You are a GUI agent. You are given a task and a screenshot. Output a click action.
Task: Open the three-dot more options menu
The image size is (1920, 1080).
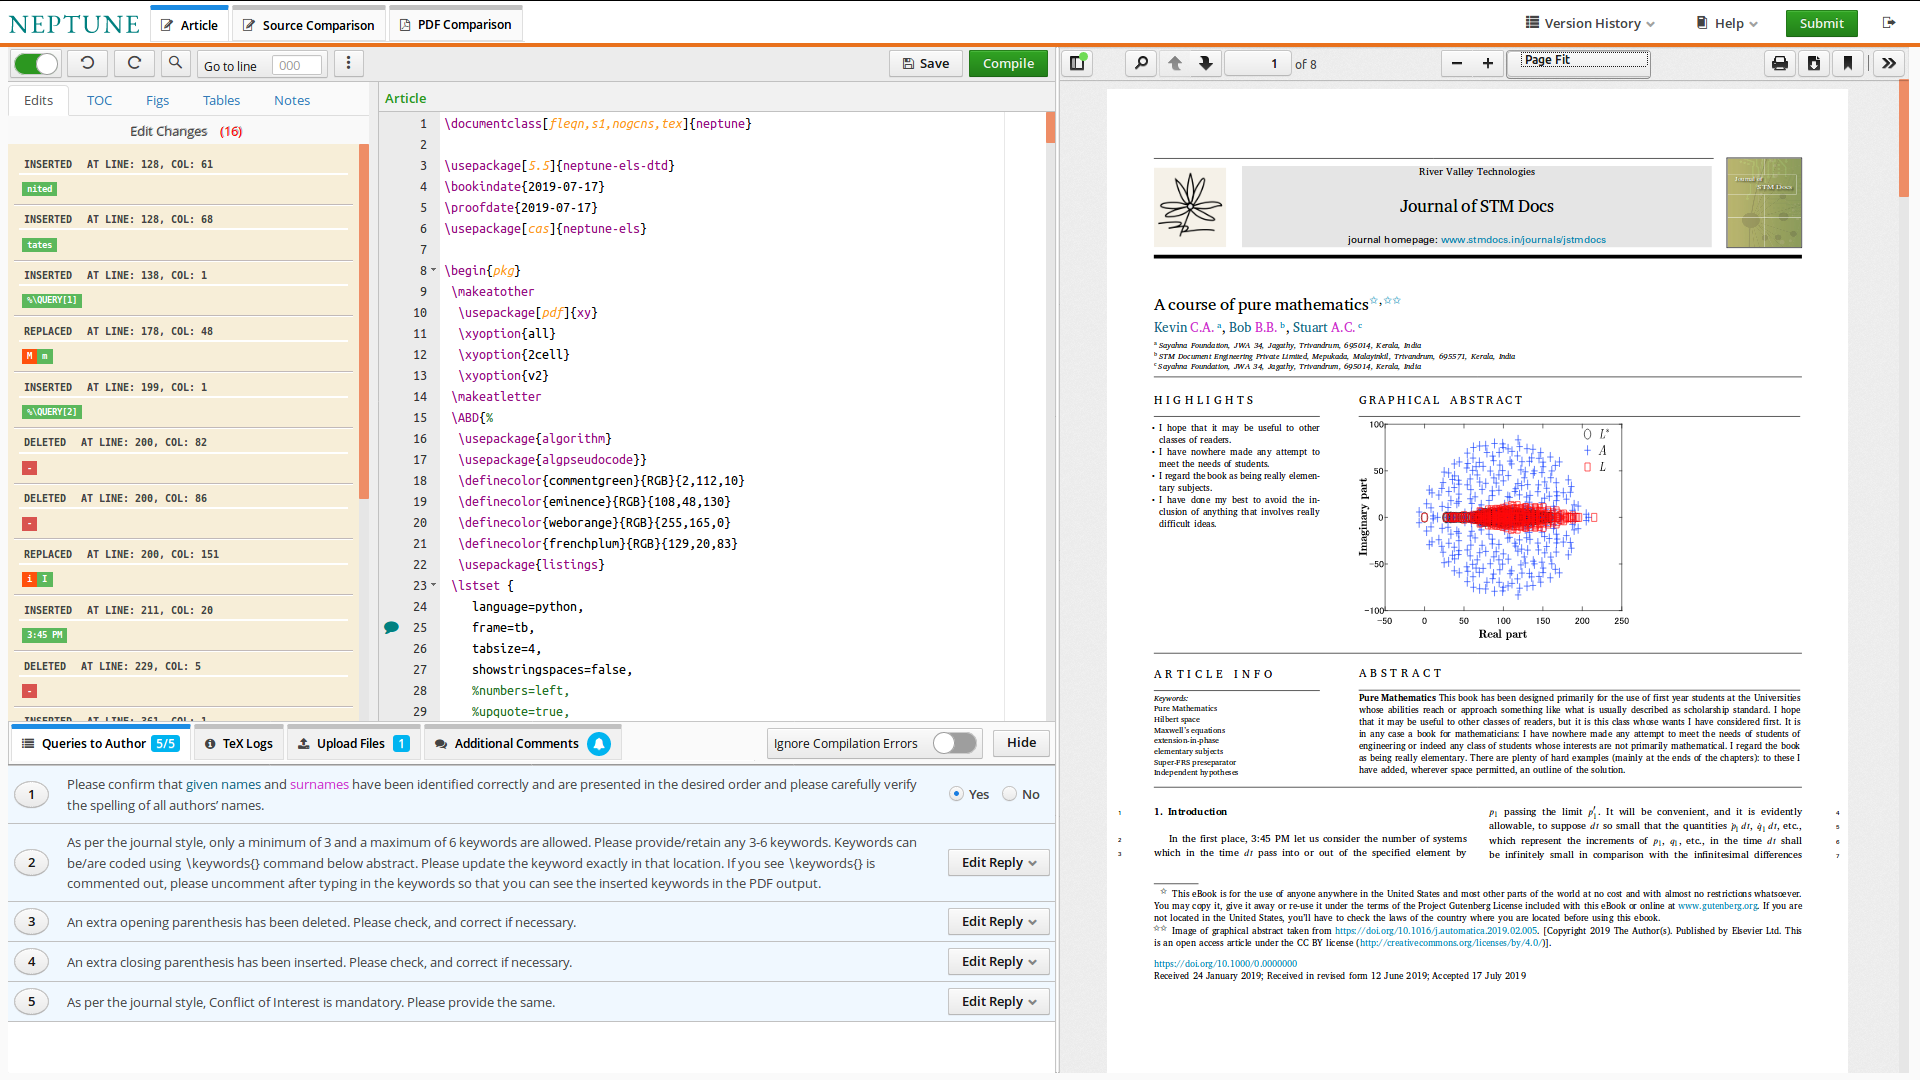(348, 63)
